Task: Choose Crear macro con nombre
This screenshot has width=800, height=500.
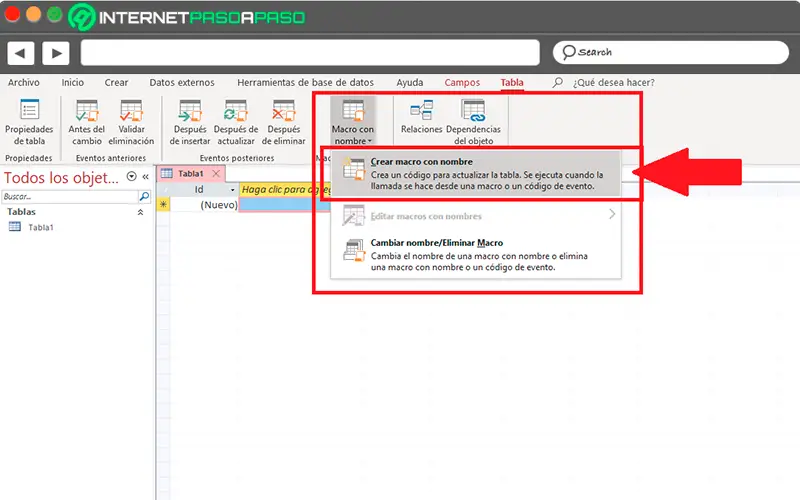Action: coord(476,173)
